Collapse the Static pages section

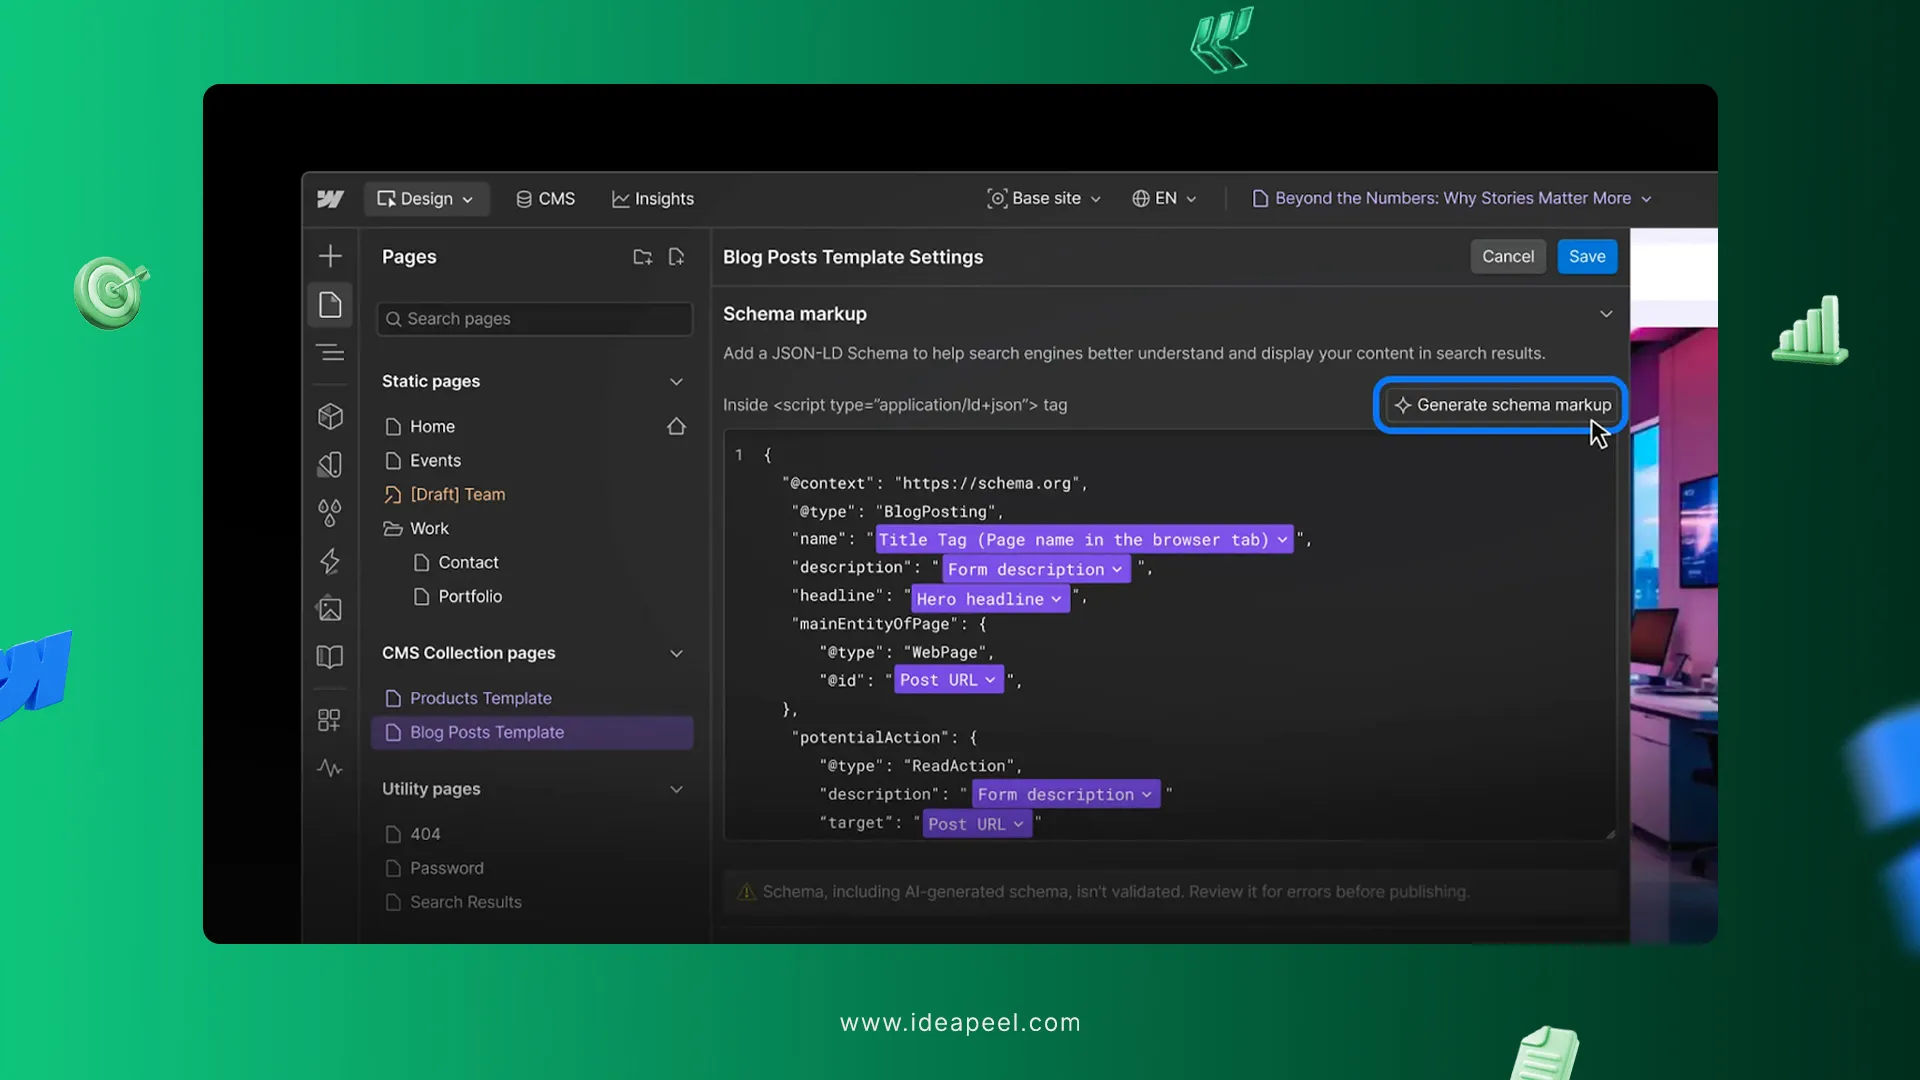pos(676,381)
